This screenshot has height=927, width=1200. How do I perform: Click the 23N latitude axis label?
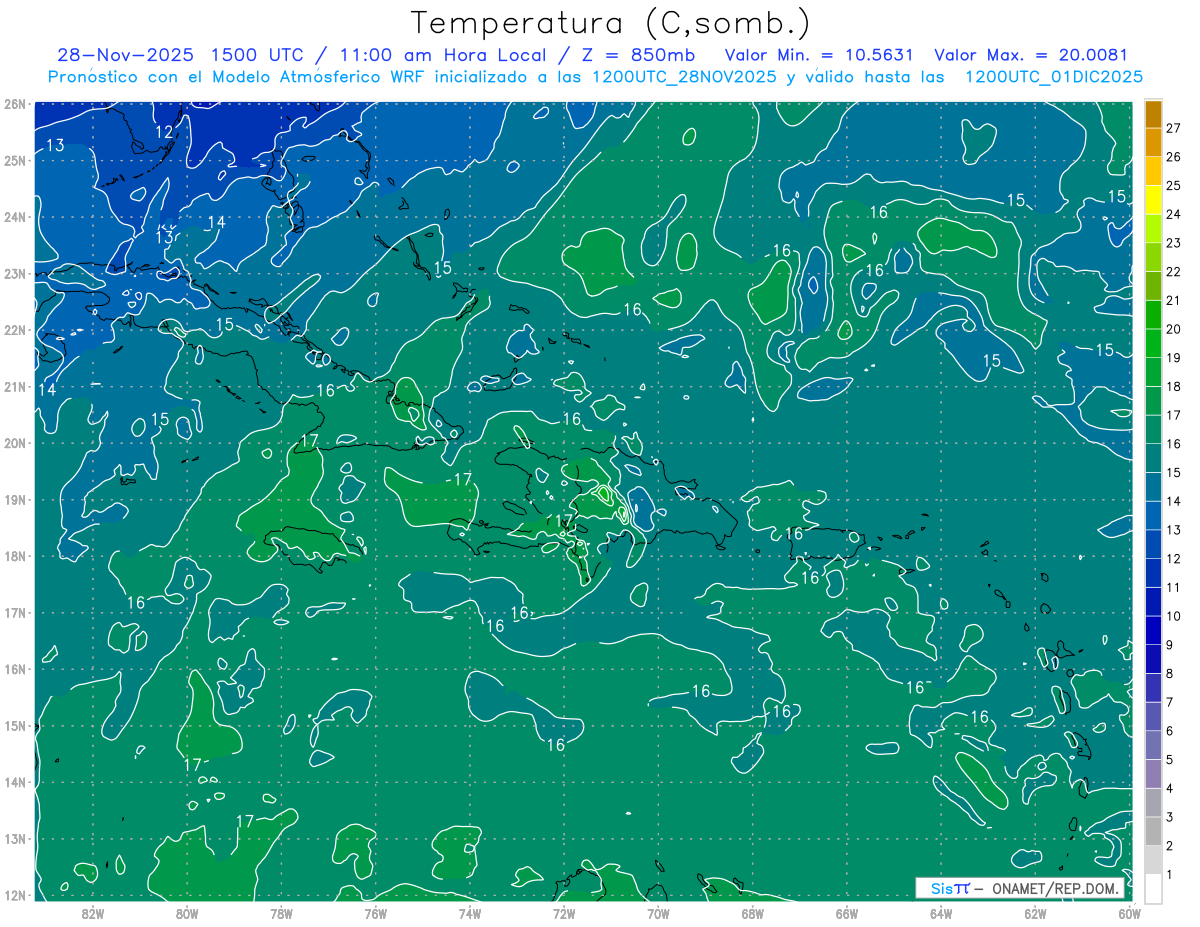15,273
